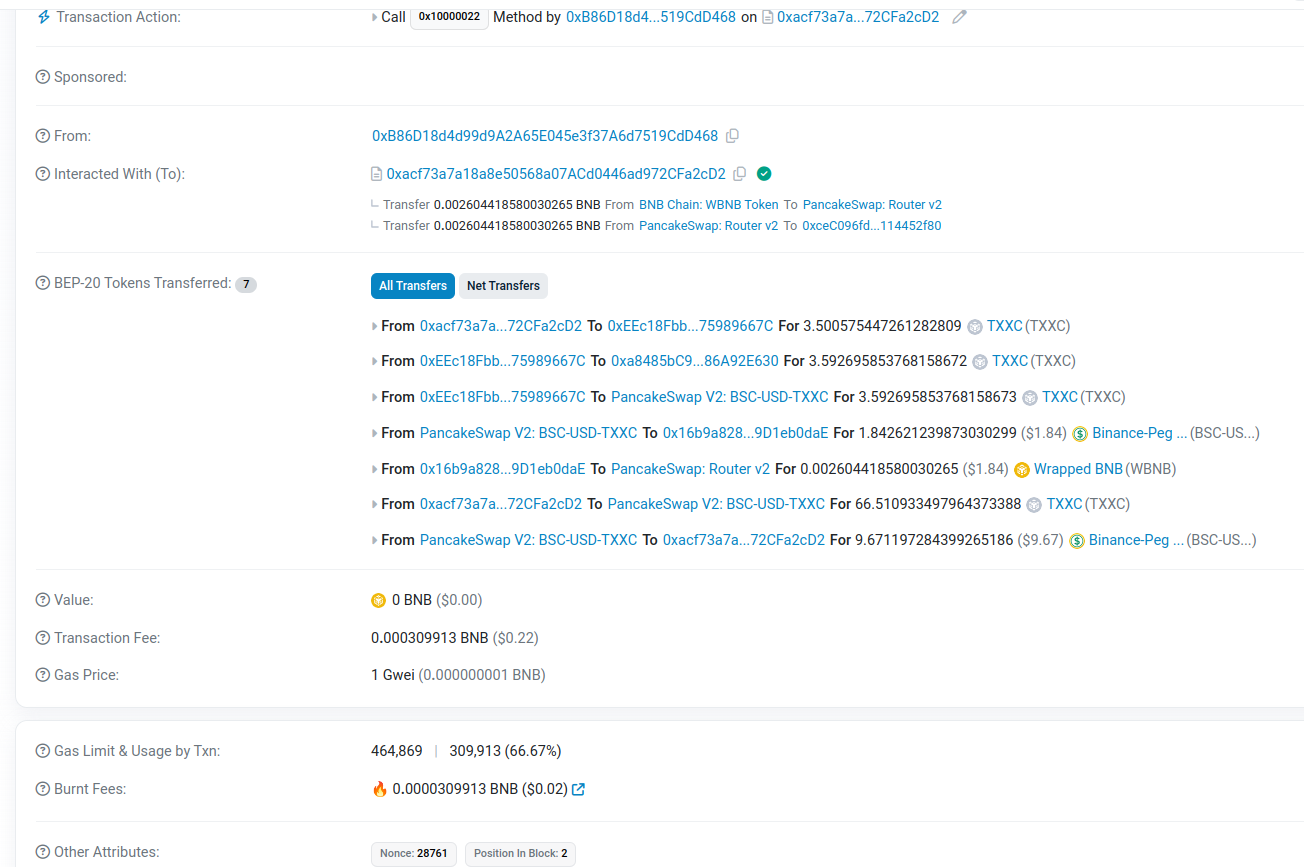Click the contract file icon before 0xacf73a7a18a8e...
1304x867 pixels.
click(x=376, y=174)
